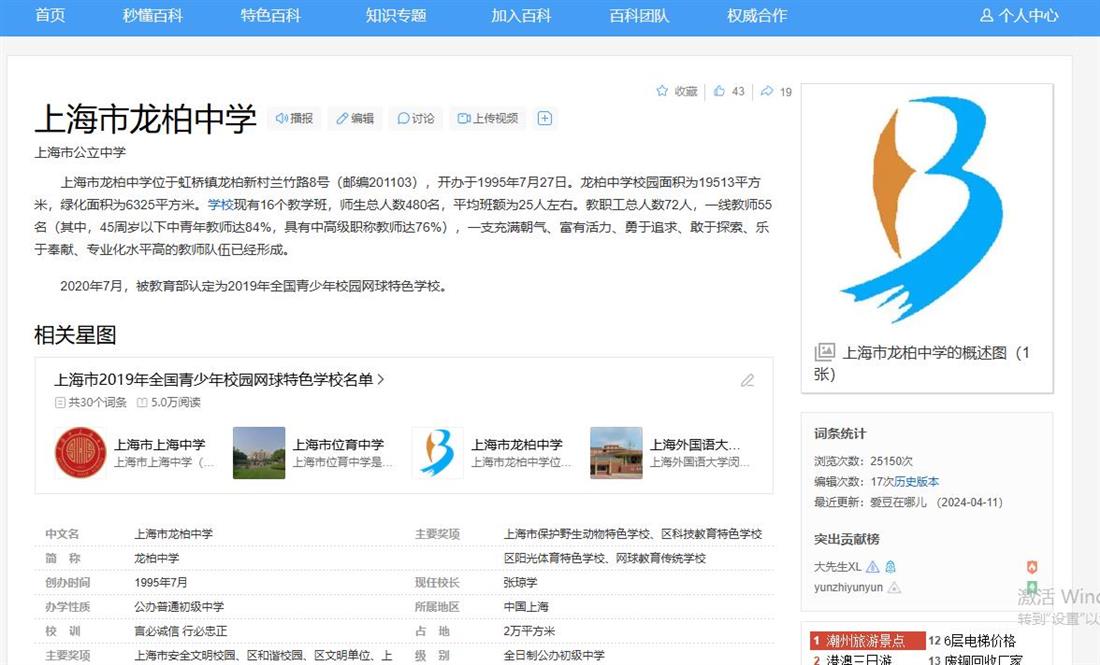Select 知识专题 in top navigation
Image resolution: width=1100 pixels, height=665 pixels.
(396, 15)
